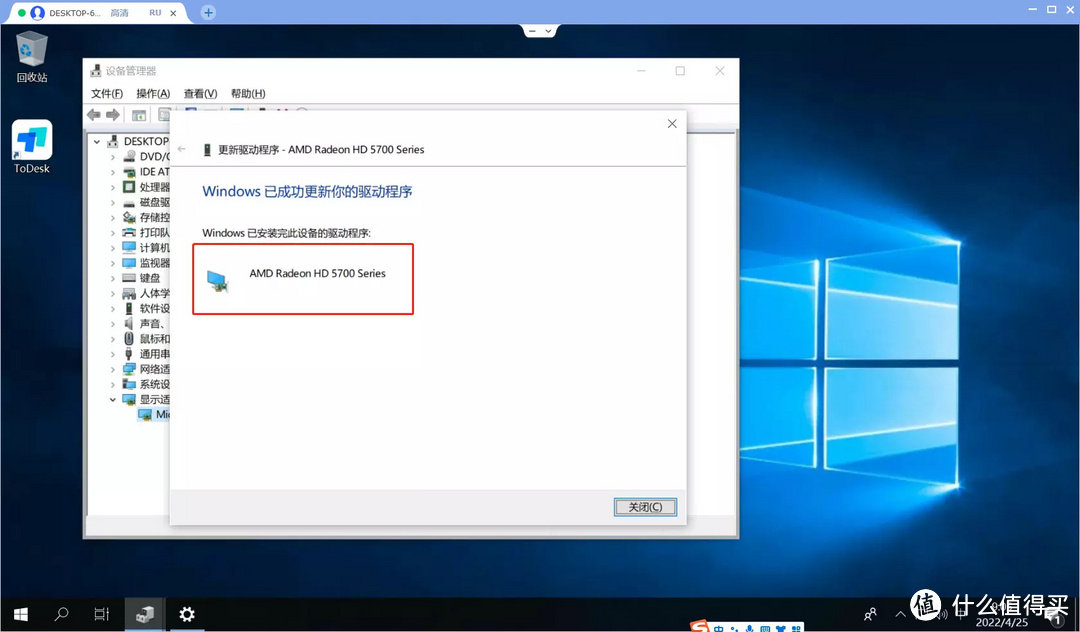Toggle the show/hide console tree toolbar icon

[x=139, y=115]
